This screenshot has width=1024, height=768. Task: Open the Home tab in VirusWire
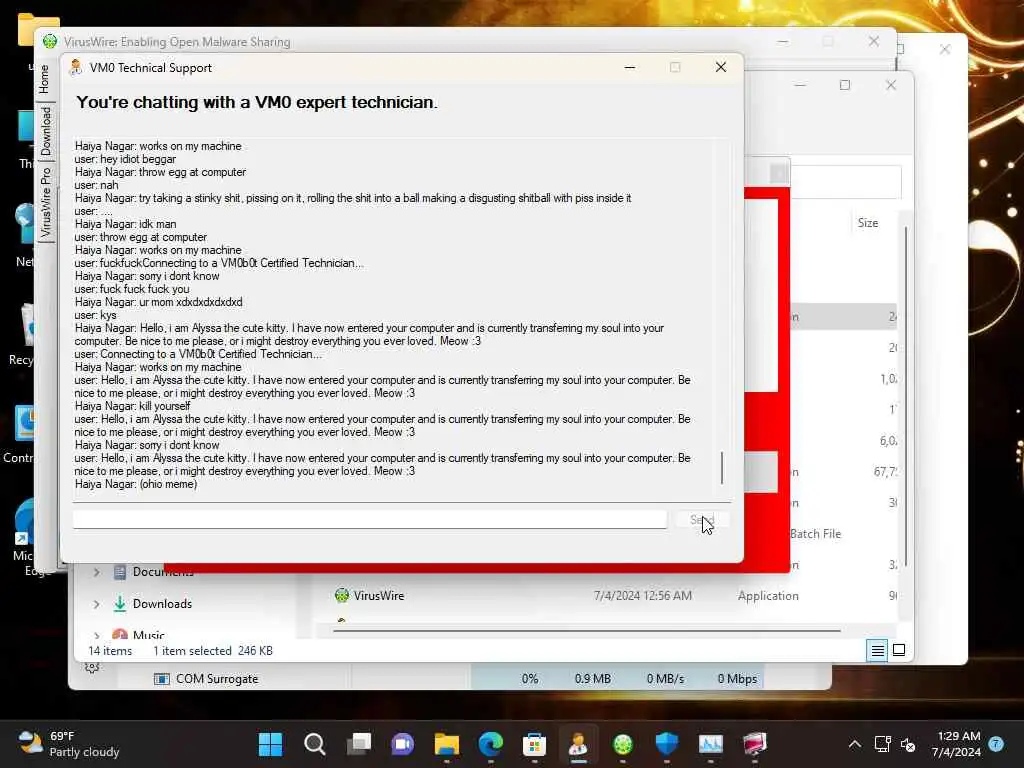click(44, 79)
